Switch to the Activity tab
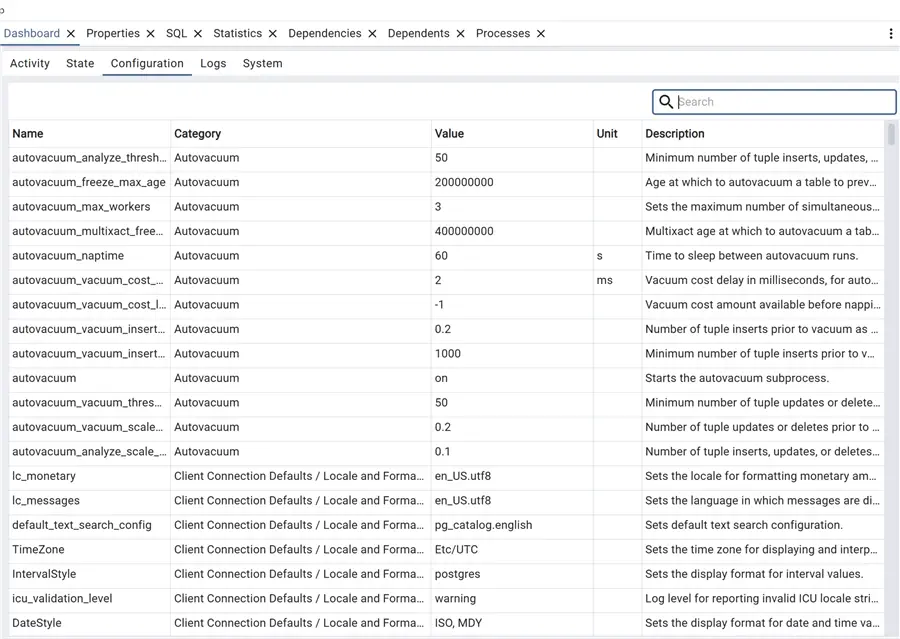The width and height of the screenshot is (900, 639). 29,63
